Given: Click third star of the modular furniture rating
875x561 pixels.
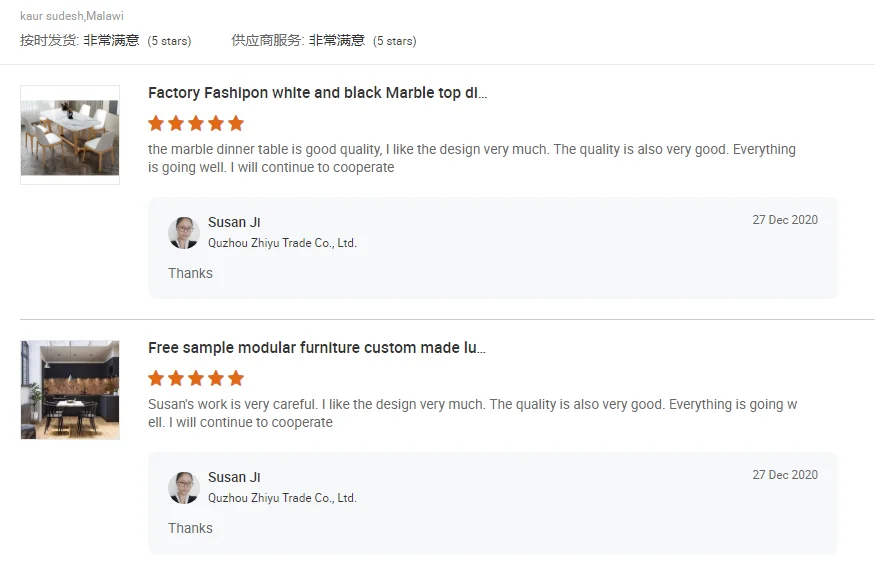Looking at the screenshot, I should tap(196, 379).
